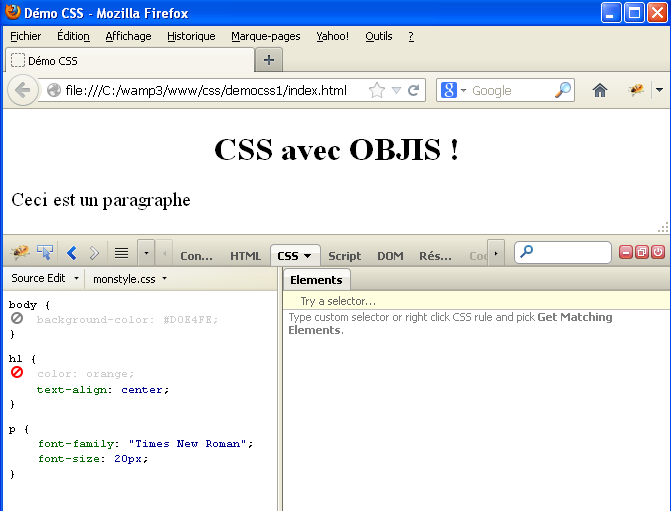Click the Firebug back history arrow
Viewport: 671px width, 511px height.
pos(71,253)
